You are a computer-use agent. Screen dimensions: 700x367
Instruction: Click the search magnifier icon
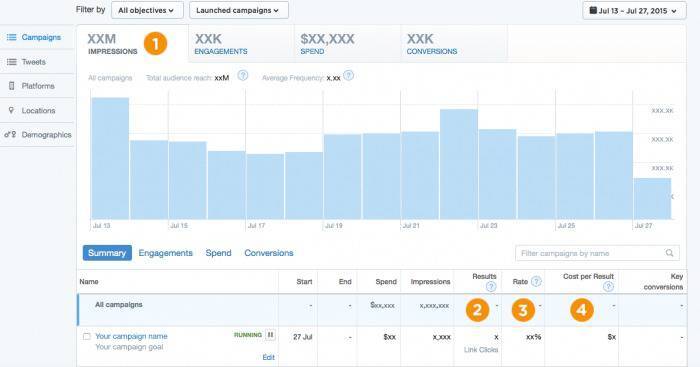(669, 253)
